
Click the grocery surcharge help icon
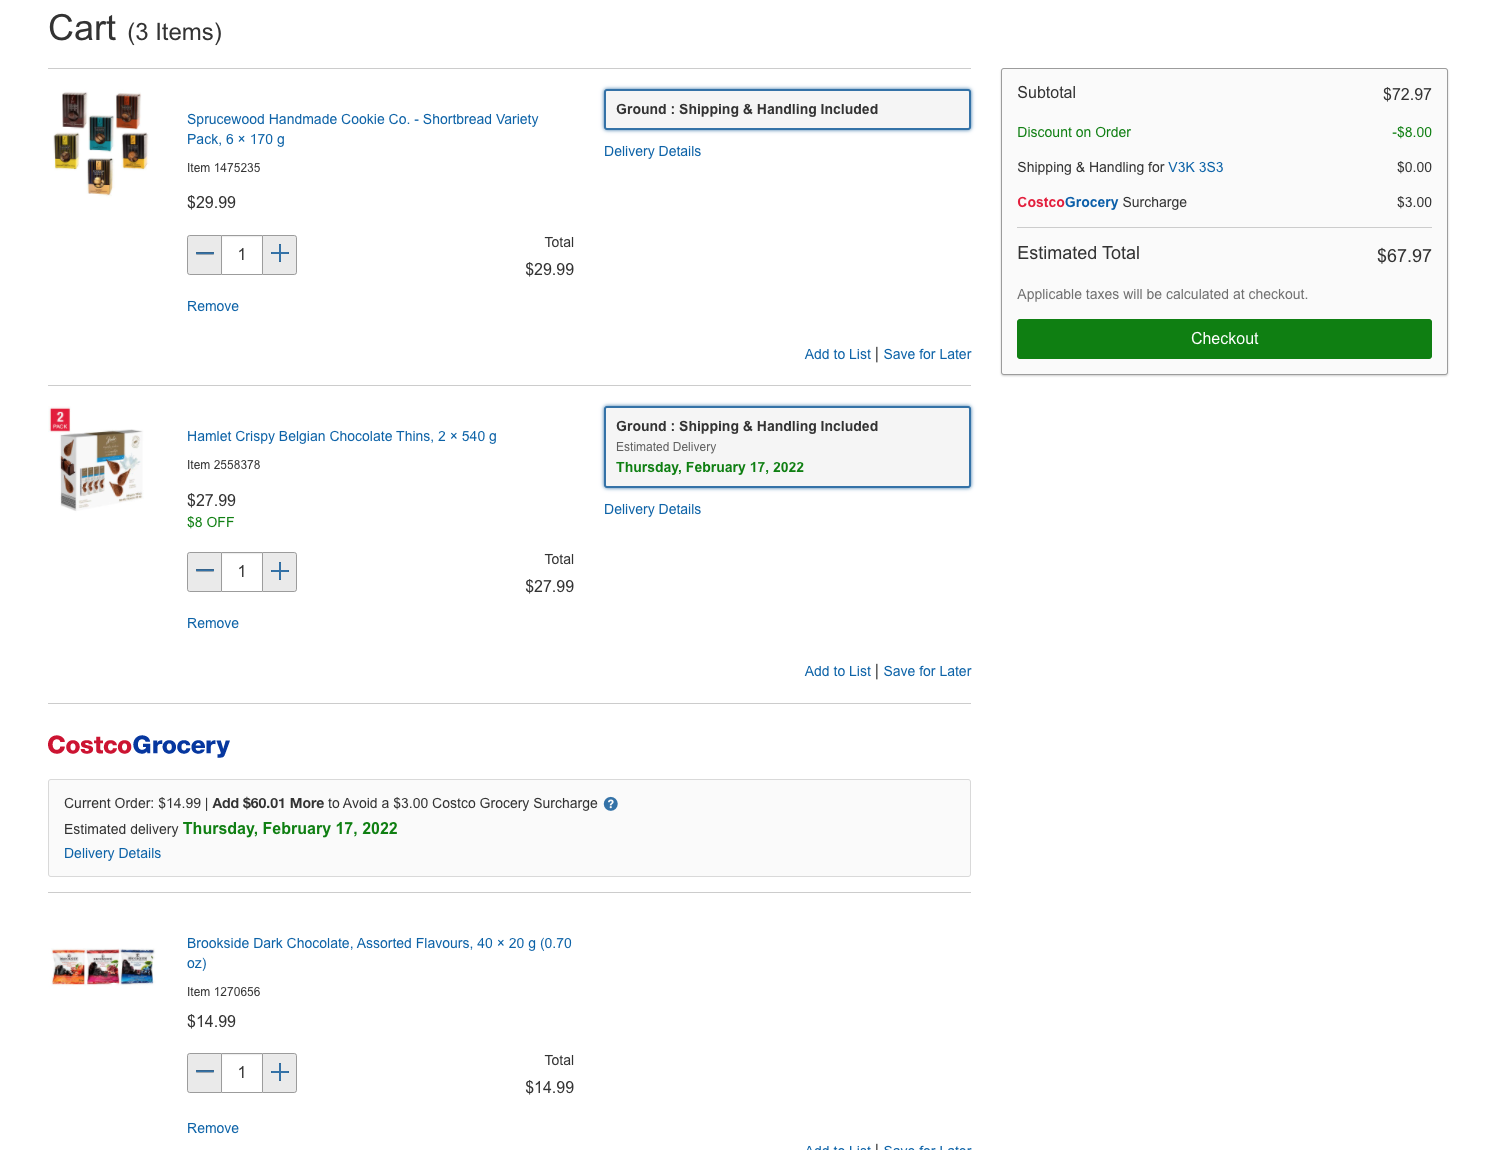pos(611,804)
